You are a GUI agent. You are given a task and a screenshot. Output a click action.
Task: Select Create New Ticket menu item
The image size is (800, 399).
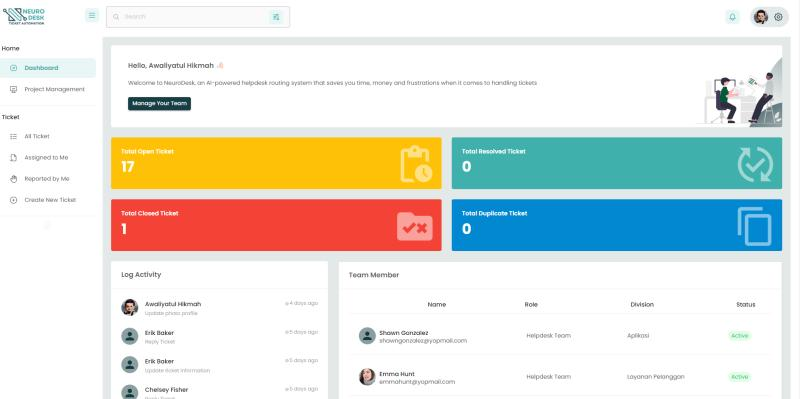click(x=48, y=200)
